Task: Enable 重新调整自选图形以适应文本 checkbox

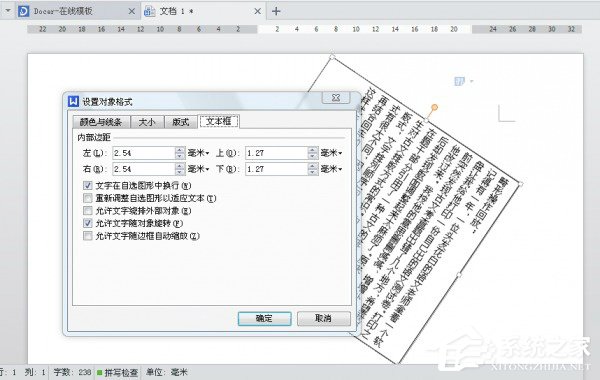Action: click(88, 198)
